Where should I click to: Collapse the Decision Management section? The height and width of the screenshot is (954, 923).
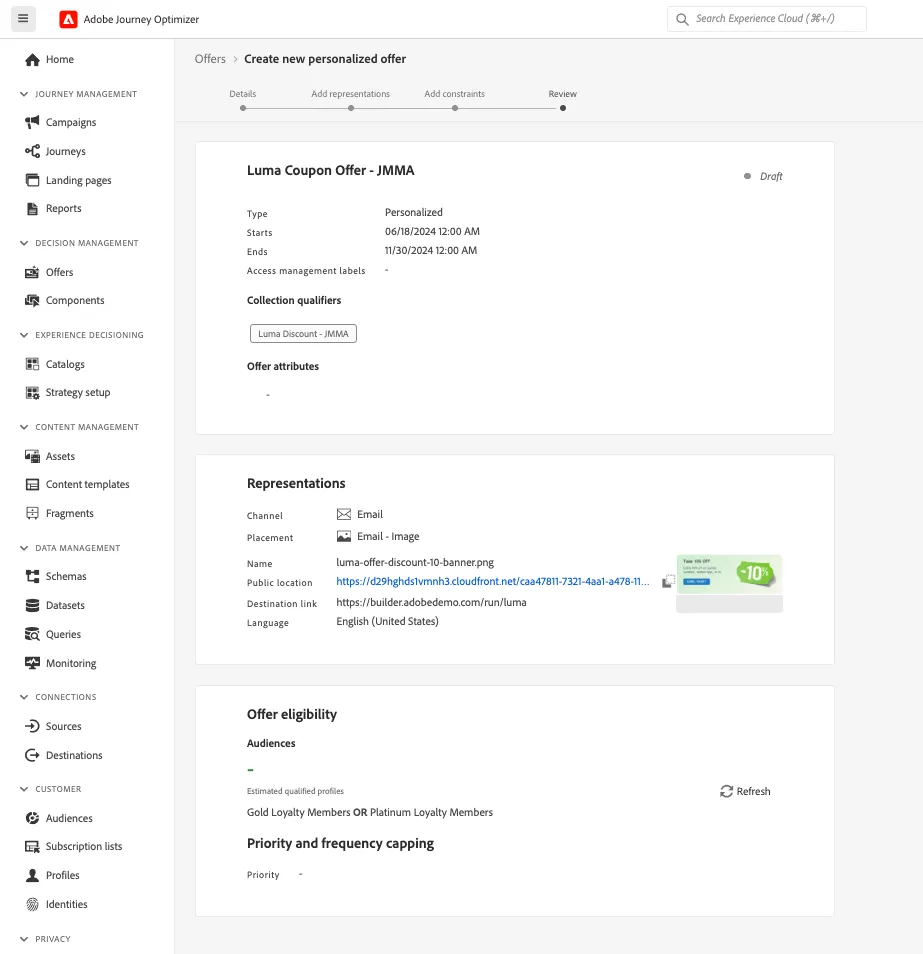click(24, 243)
